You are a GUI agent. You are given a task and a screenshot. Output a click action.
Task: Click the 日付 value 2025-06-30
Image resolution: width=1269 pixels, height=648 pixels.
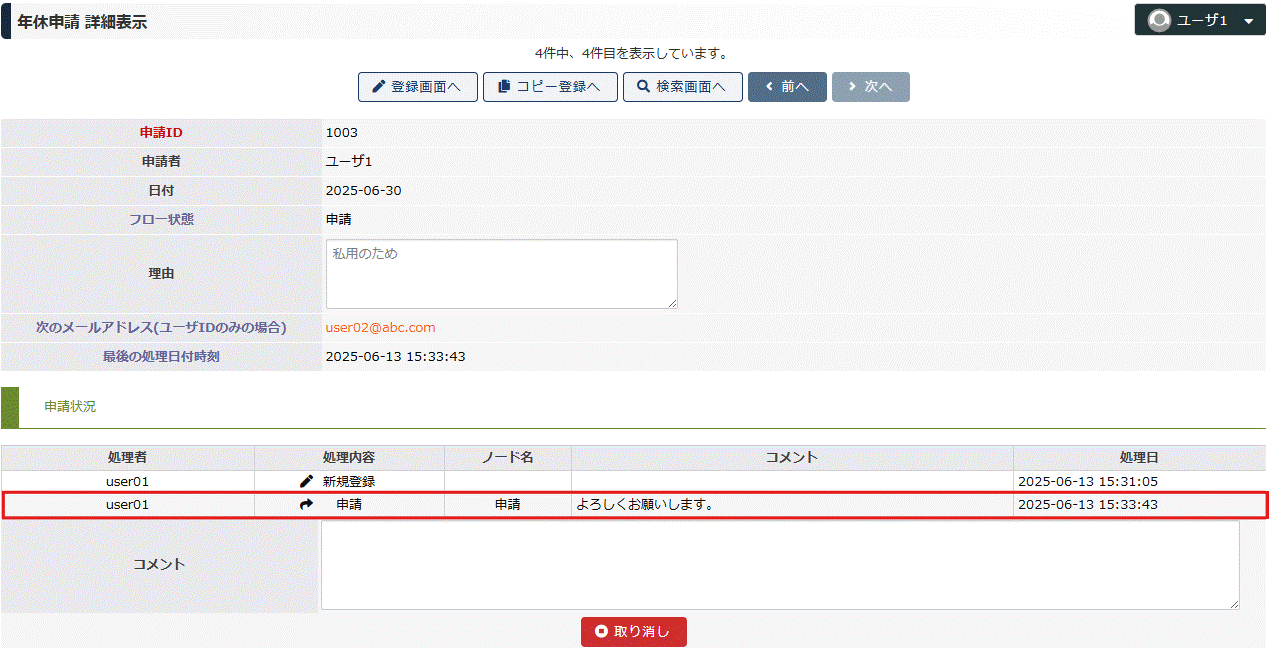364,190
